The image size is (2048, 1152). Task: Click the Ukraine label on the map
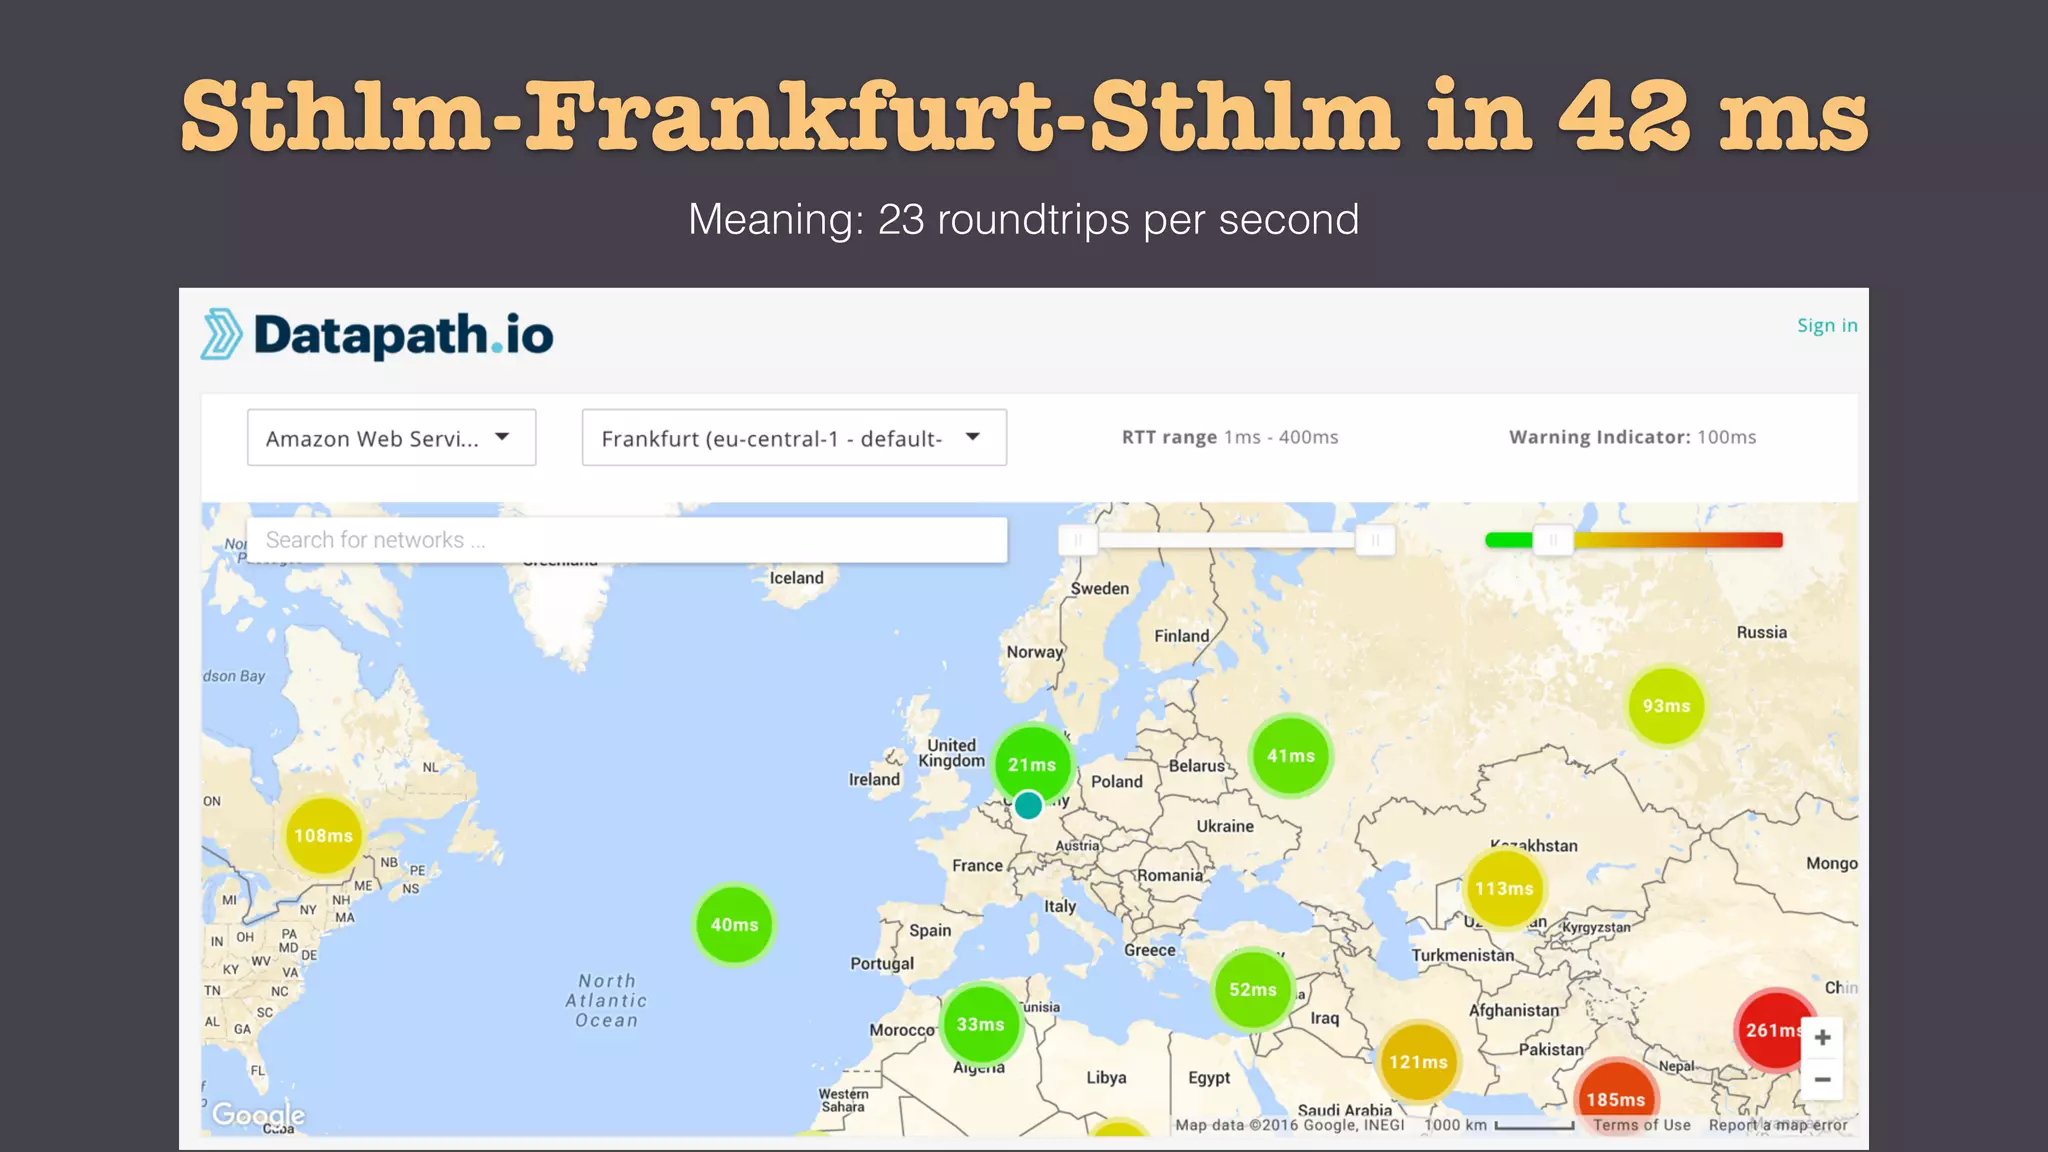coord(1225,826)
